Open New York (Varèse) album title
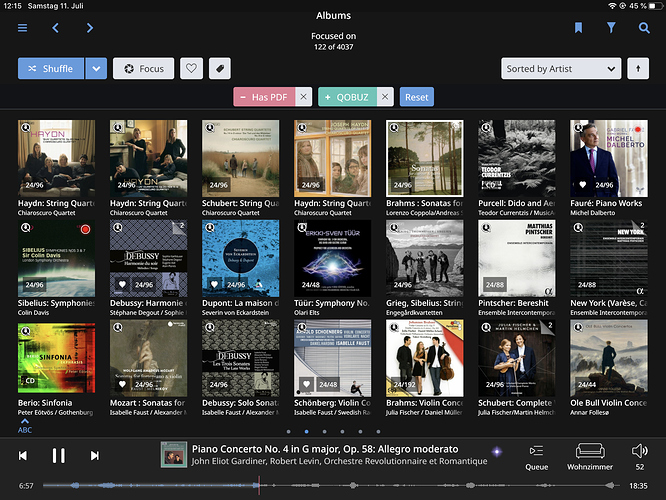The height and width of the screenshot is (500, 666). tap(608, 303)
